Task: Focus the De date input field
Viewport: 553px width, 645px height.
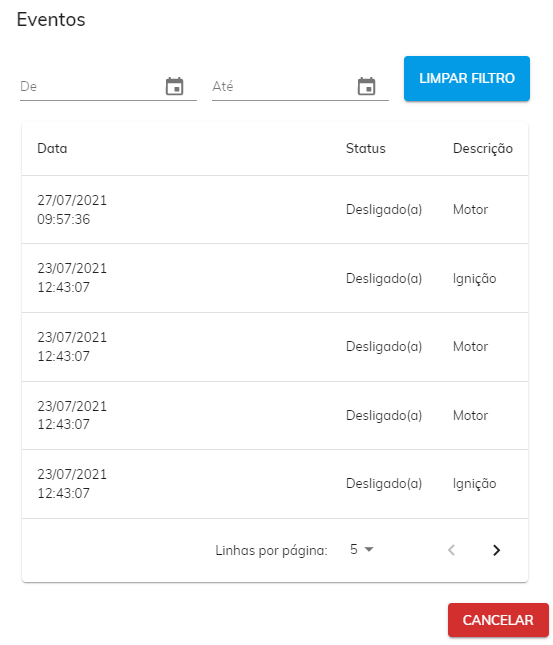Action: (91, 86)
